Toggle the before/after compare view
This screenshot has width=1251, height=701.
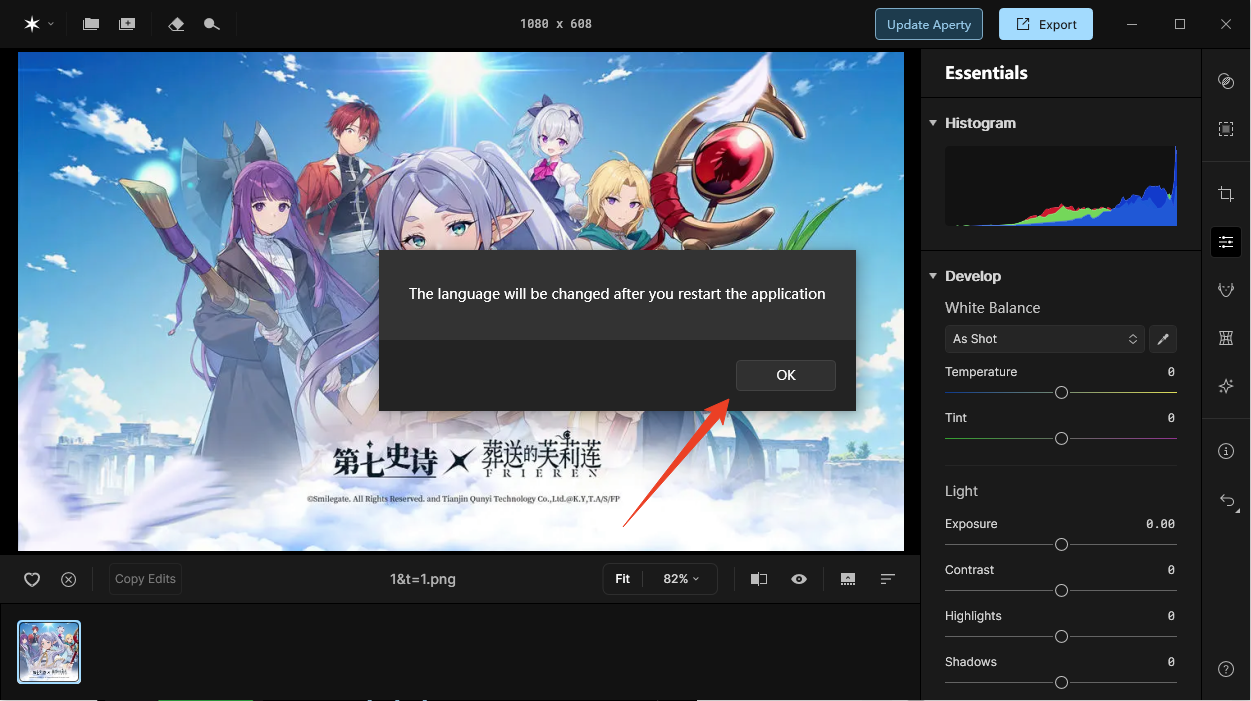point(759,579)
